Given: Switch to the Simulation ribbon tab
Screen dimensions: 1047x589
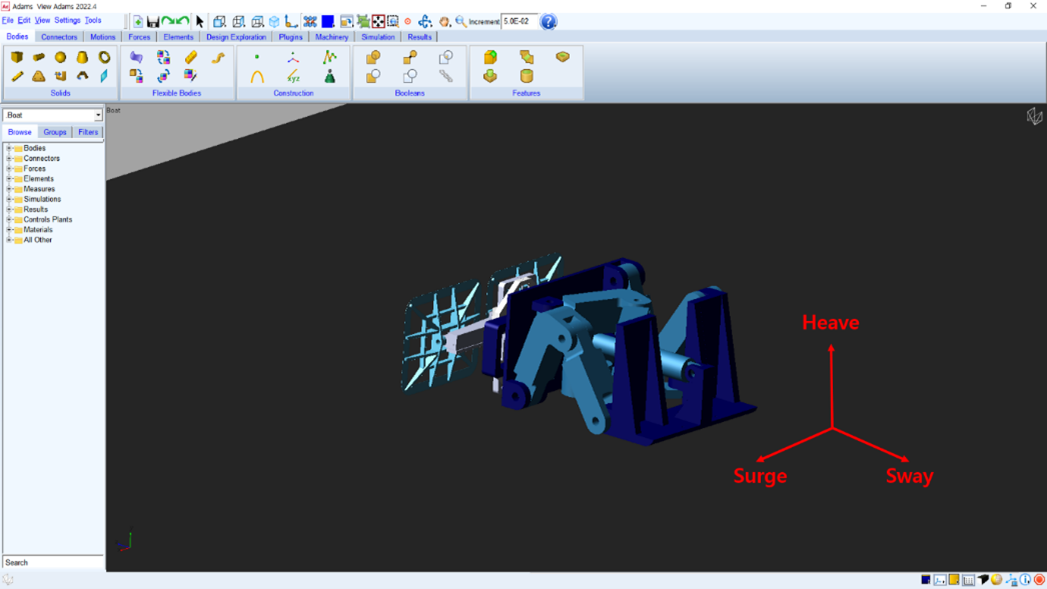Looking at the screenshot, I should (377, 37).
